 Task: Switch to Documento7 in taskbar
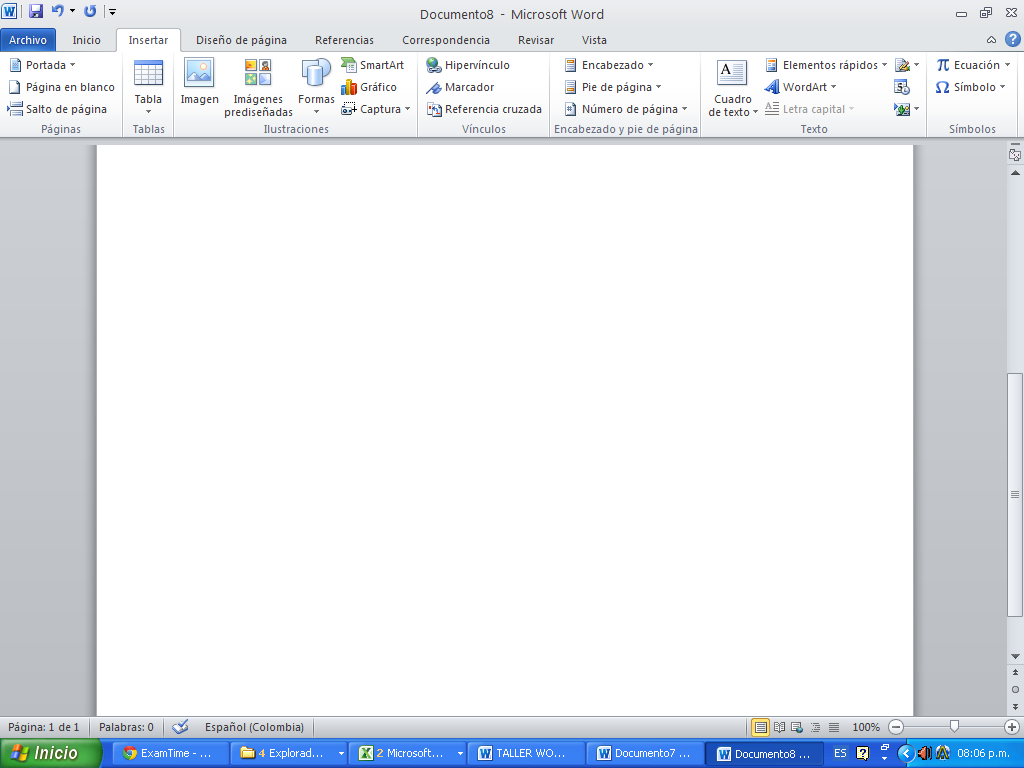[645, 753]
